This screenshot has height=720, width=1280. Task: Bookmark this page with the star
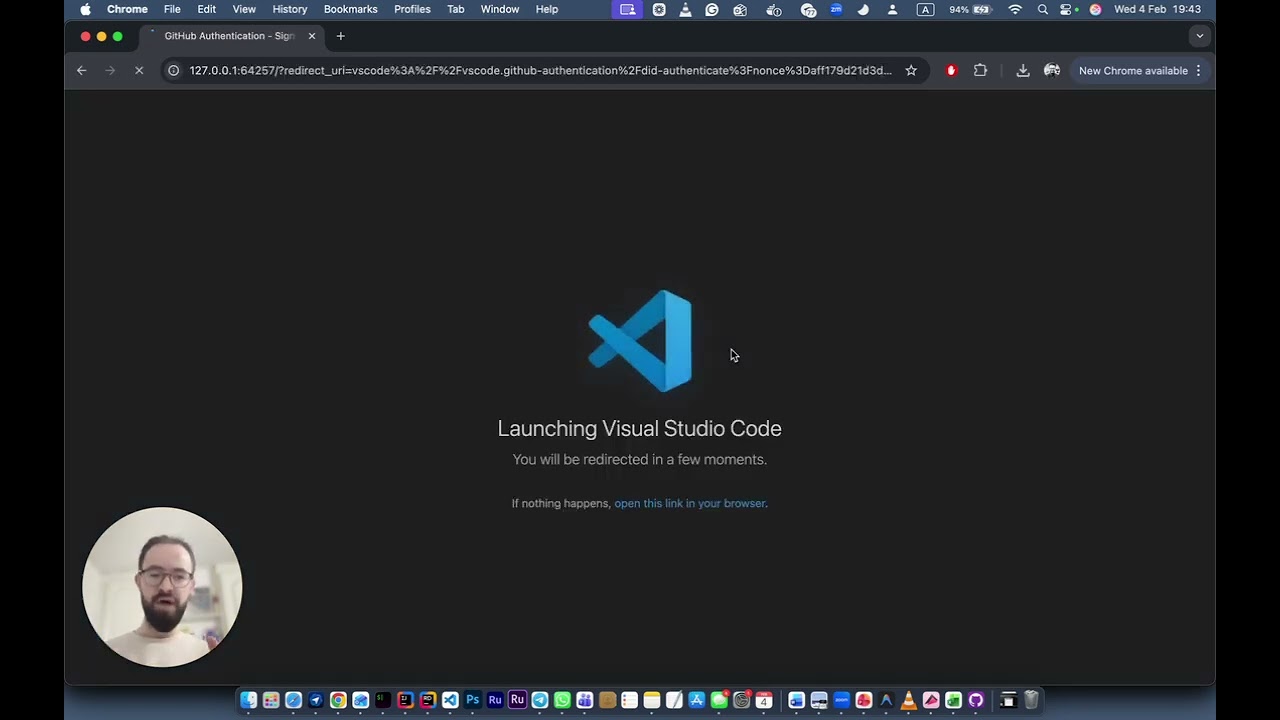click(911, 71)
